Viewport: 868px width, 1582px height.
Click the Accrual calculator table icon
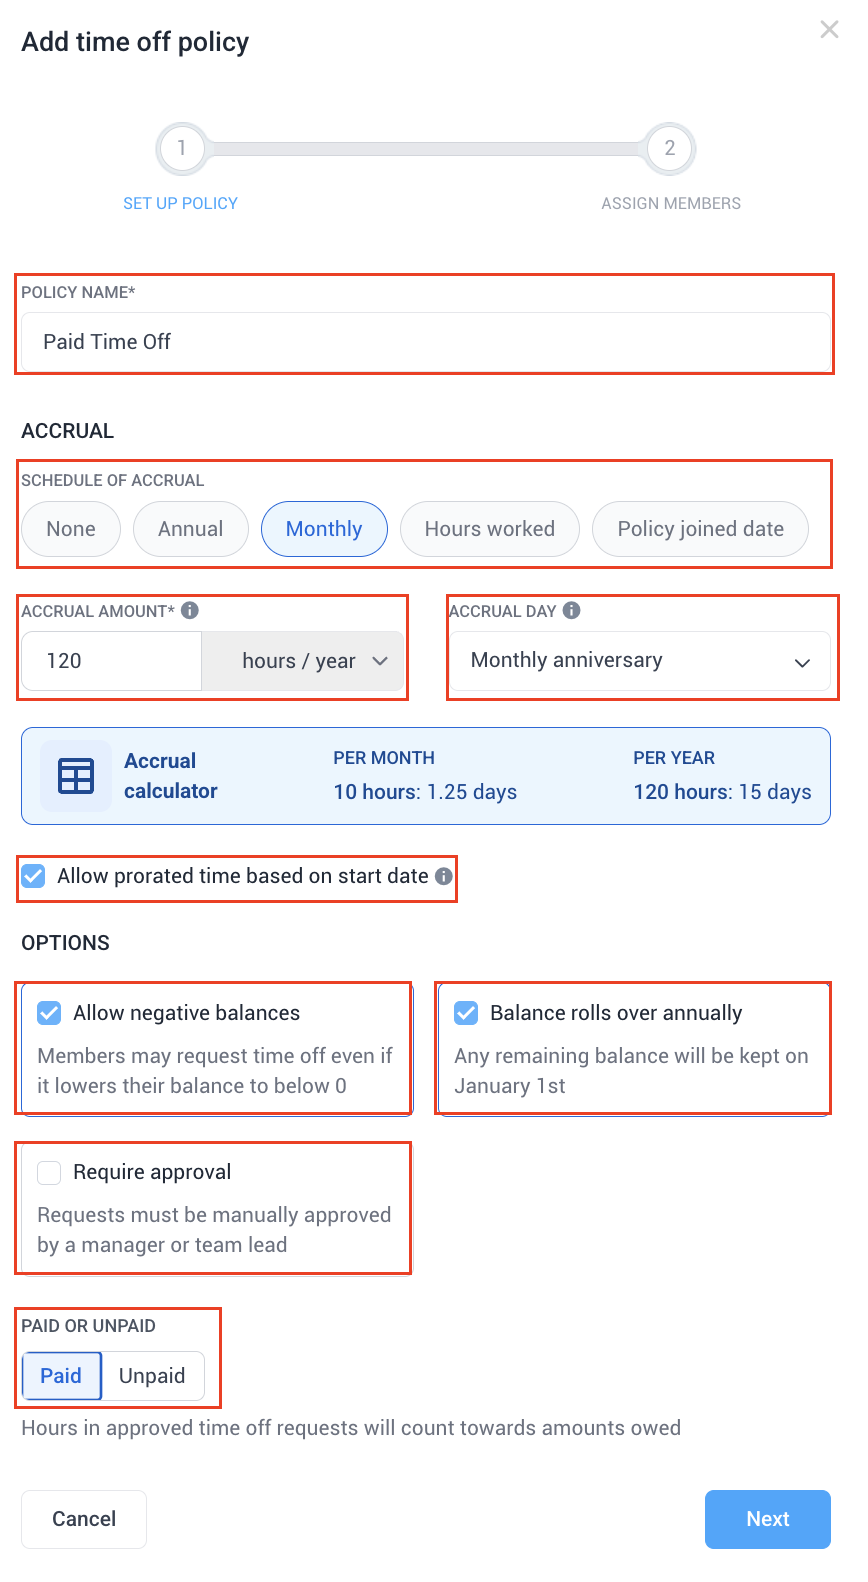coord(76,776)
